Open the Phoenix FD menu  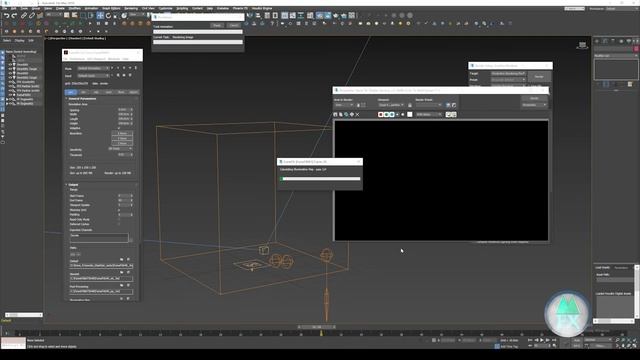click(240, 8)
